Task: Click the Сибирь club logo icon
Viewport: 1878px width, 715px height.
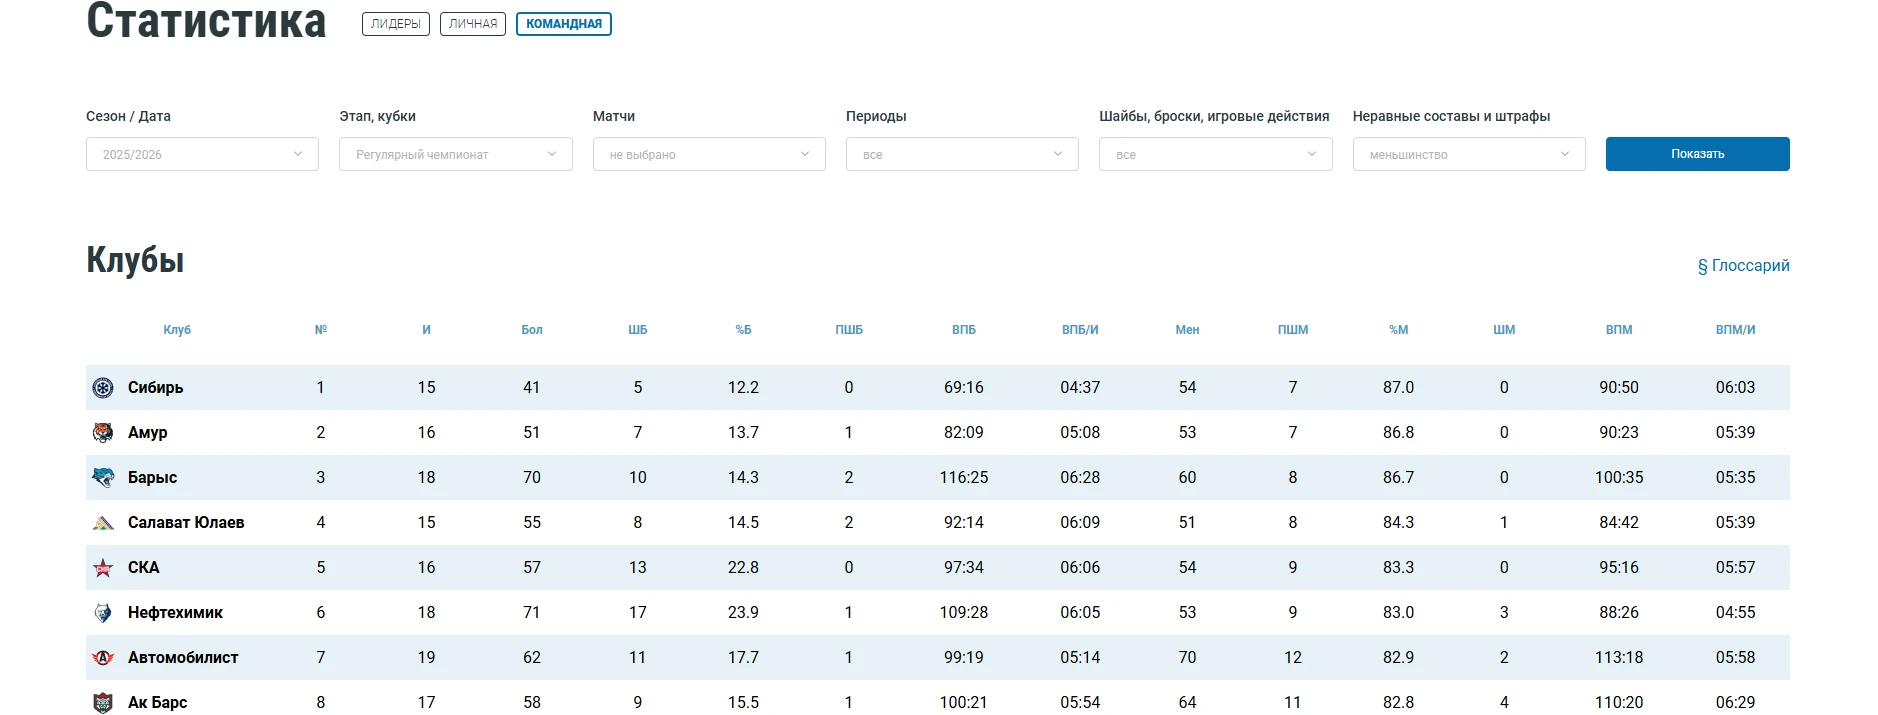Action: click(x=103, y=388)
